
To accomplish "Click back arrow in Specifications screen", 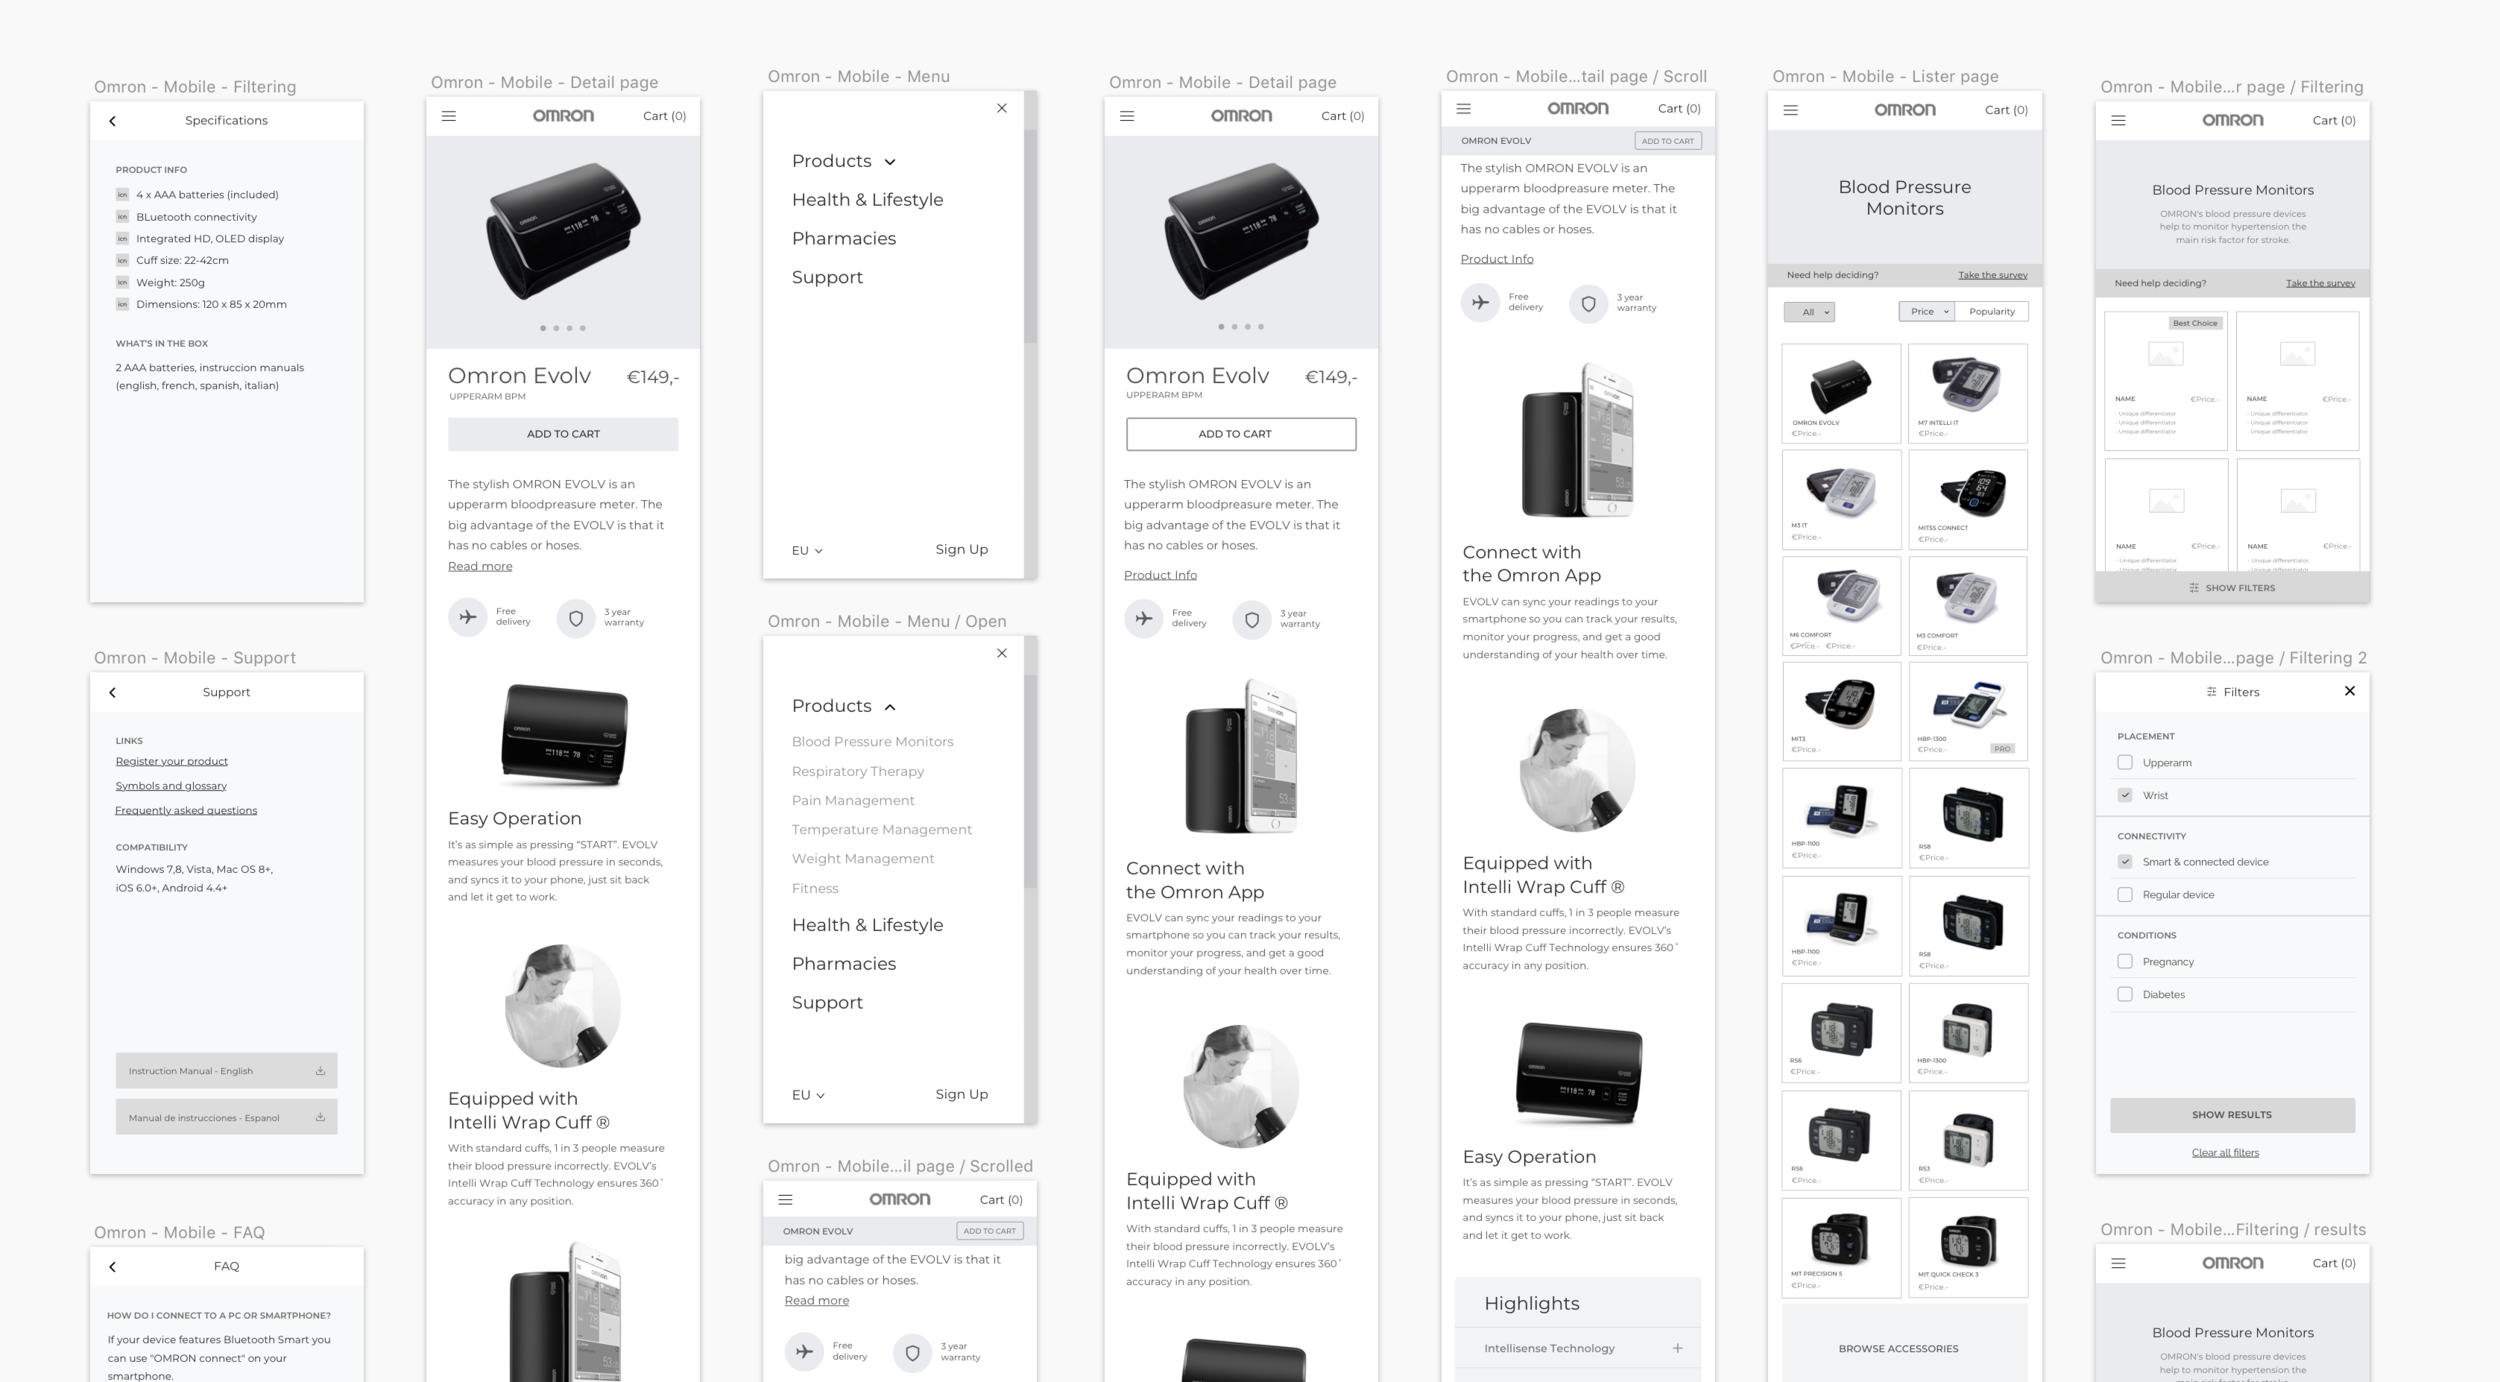I will point(112,121).
